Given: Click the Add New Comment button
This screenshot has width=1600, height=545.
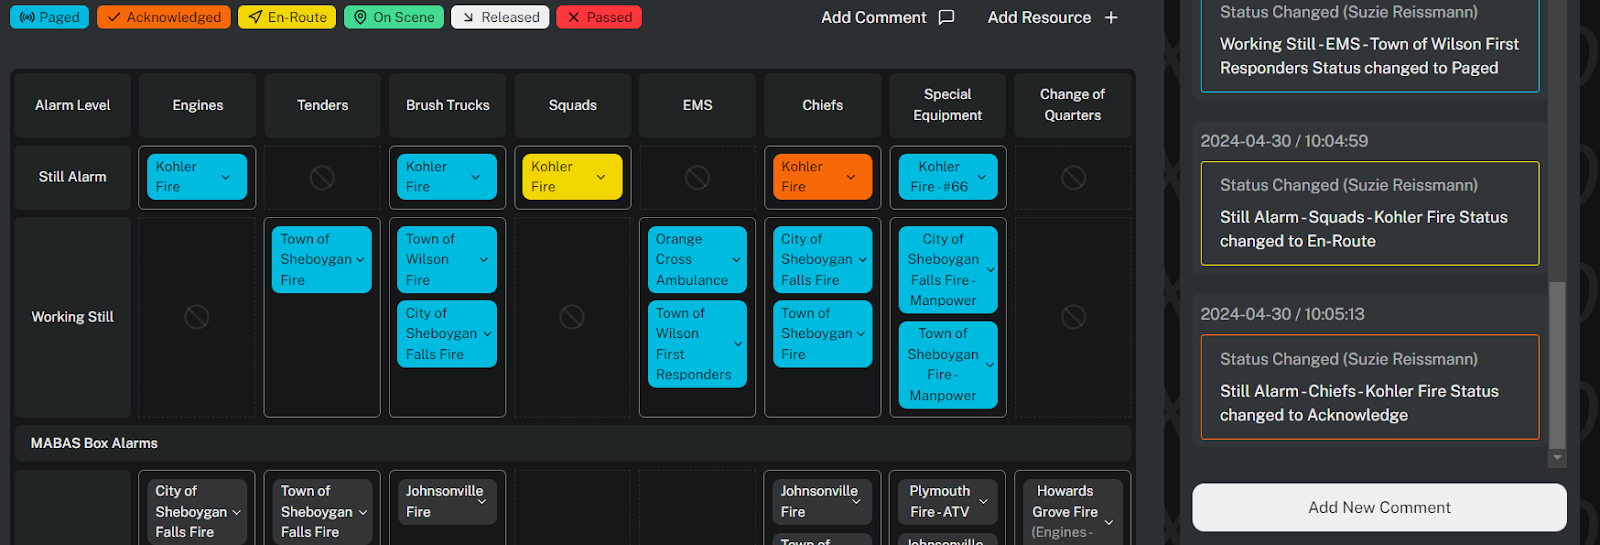Looking at the screenshot, I should [1379, 507].
